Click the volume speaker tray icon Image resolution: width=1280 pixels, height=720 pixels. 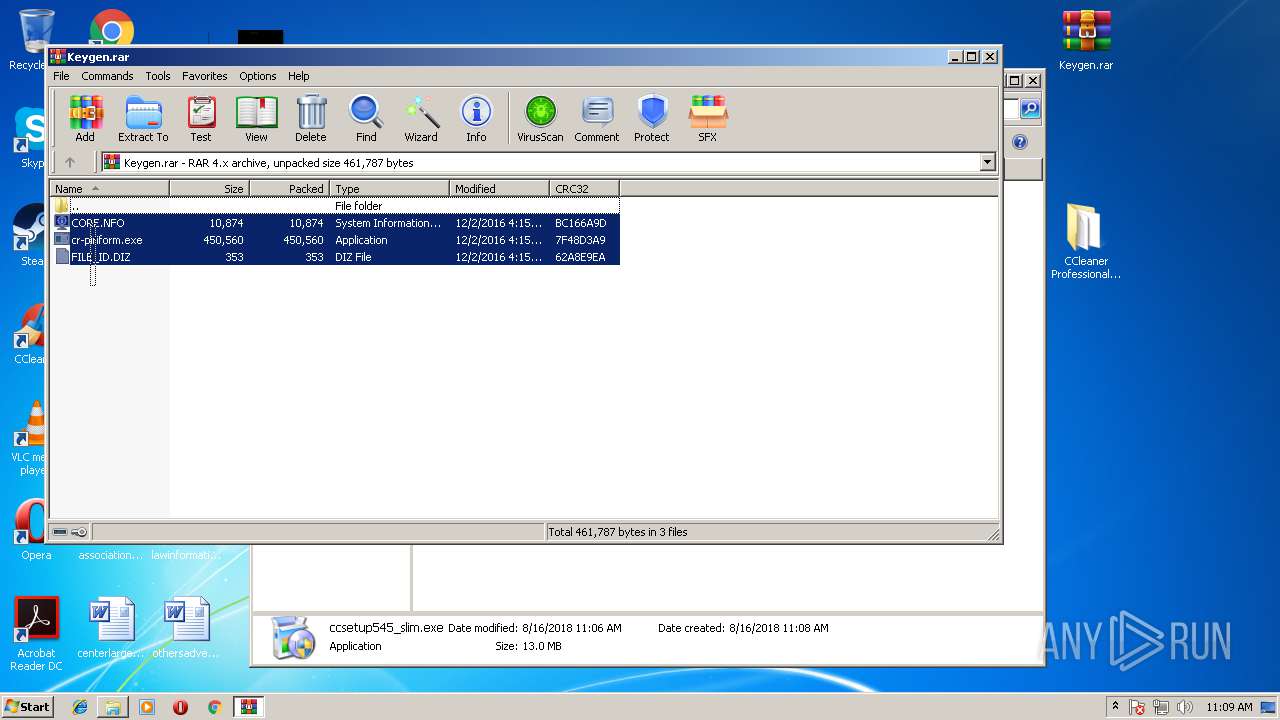tap(1185, 707)
